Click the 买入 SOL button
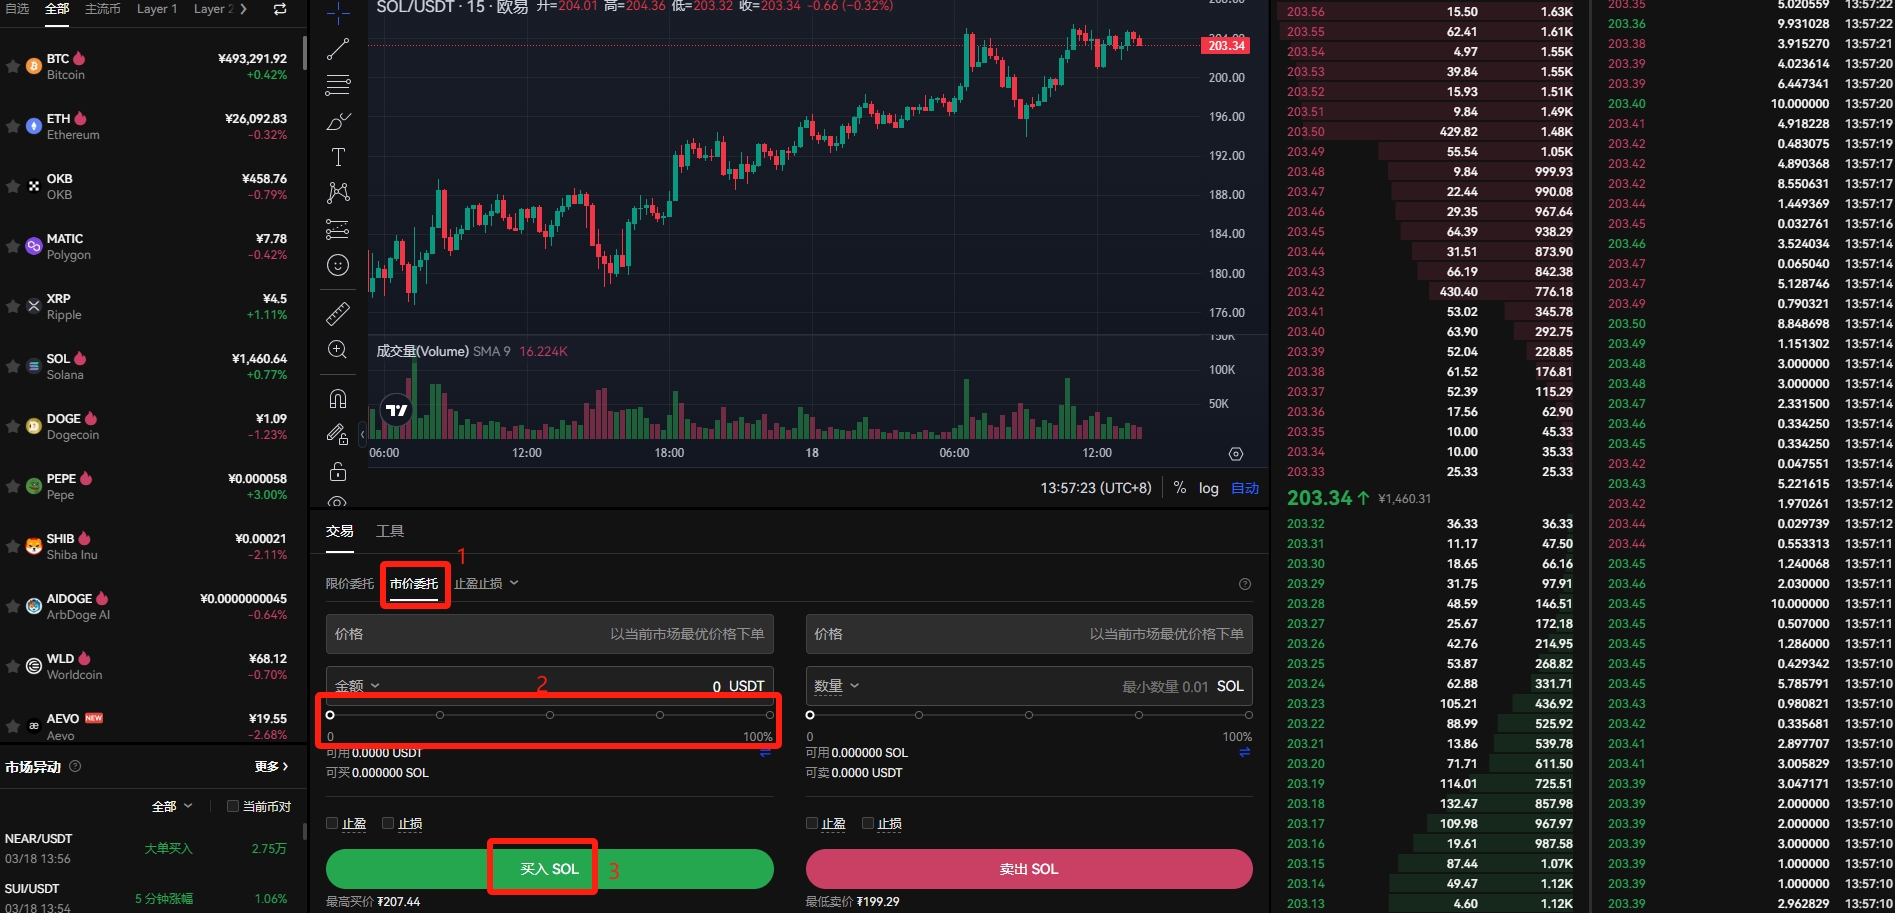Image resolution: width=1895 pixels, height=913 pixels. pos(550,869)
